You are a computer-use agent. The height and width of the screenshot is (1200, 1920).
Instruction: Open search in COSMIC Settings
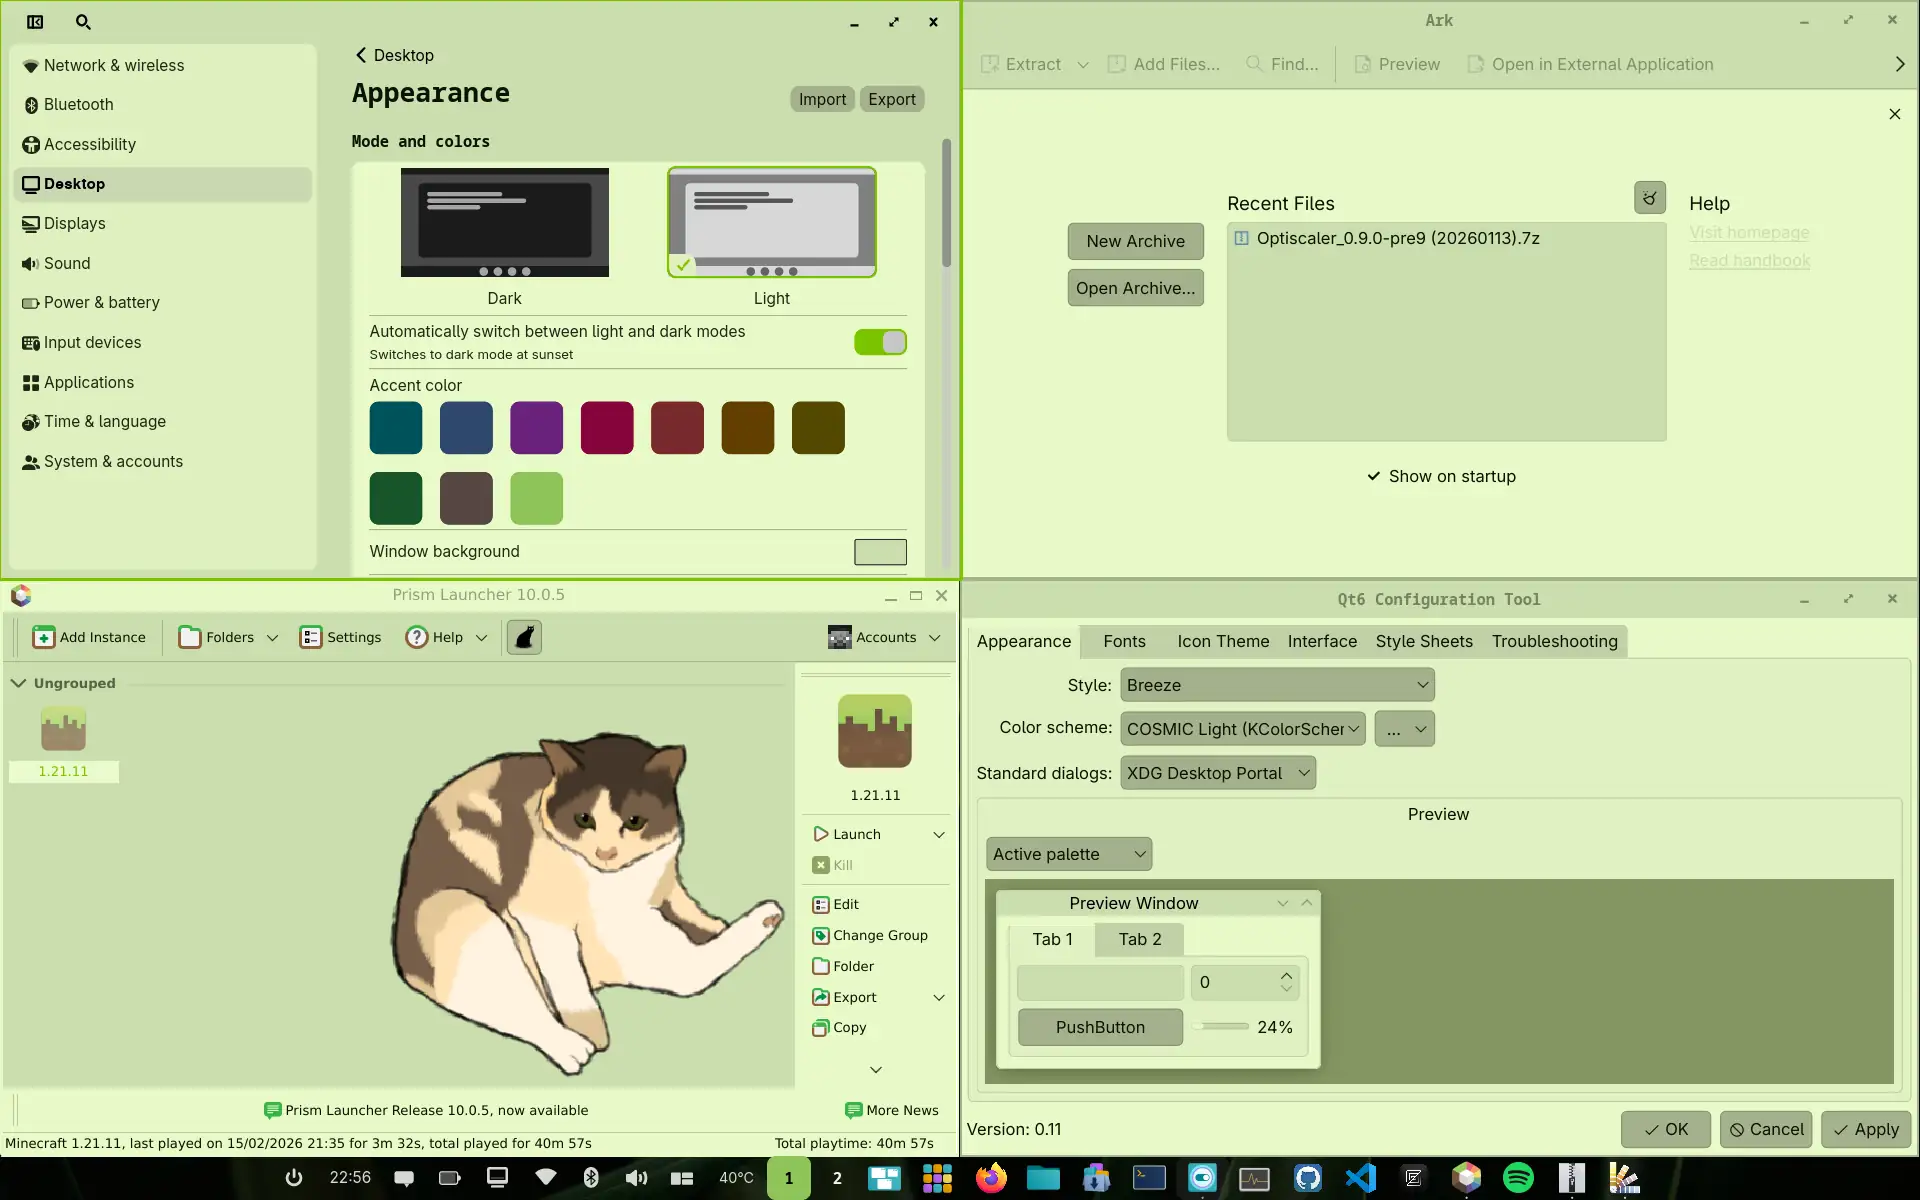(x=83, y=22)
